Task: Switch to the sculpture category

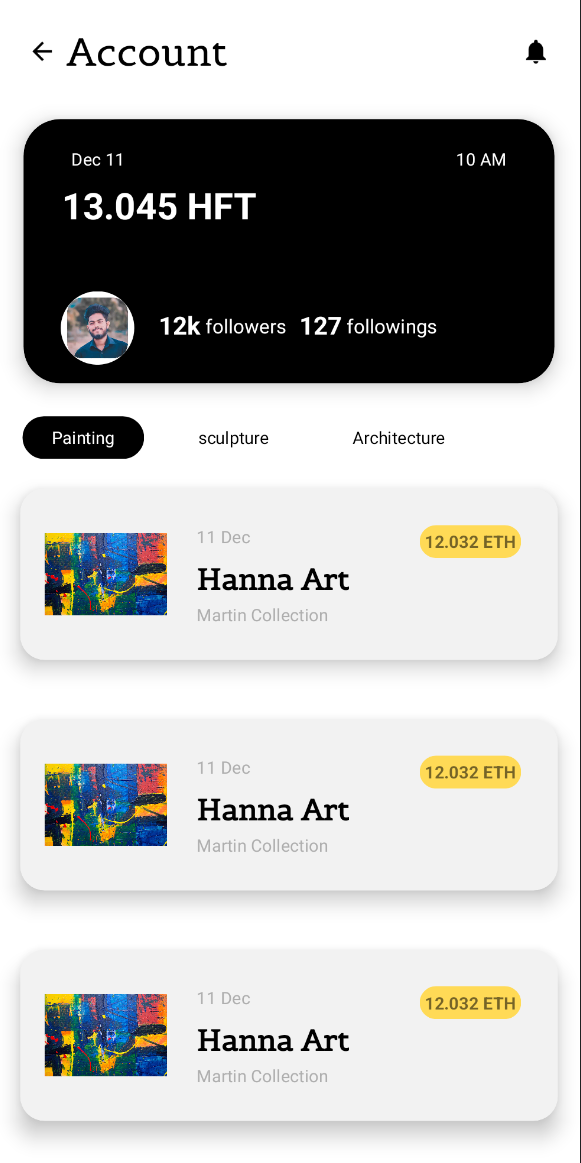Action: coord(233,437)
